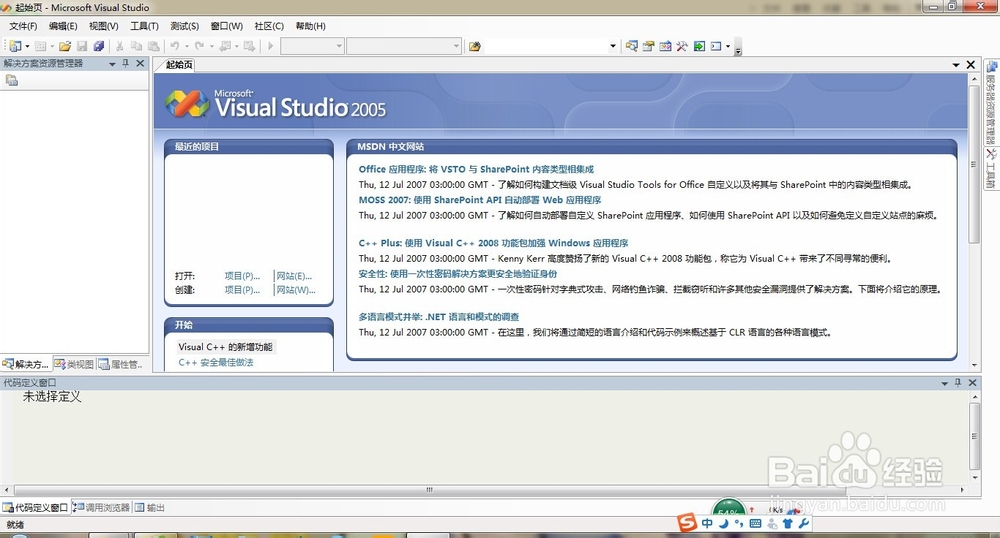Screen dimensions: 1000x538
Task: Open the Toolbox tab on right sidebar
Action: 992,168
